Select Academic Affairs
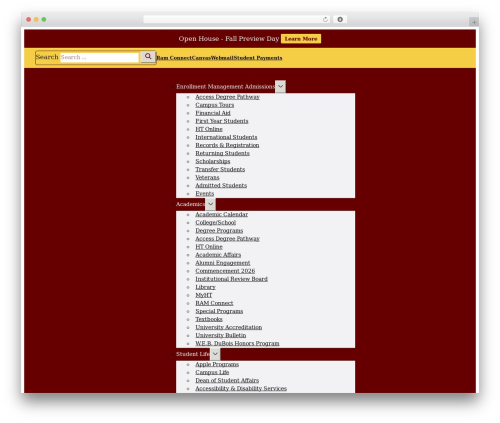Screen dimensions: 500x423 (218, 255)
